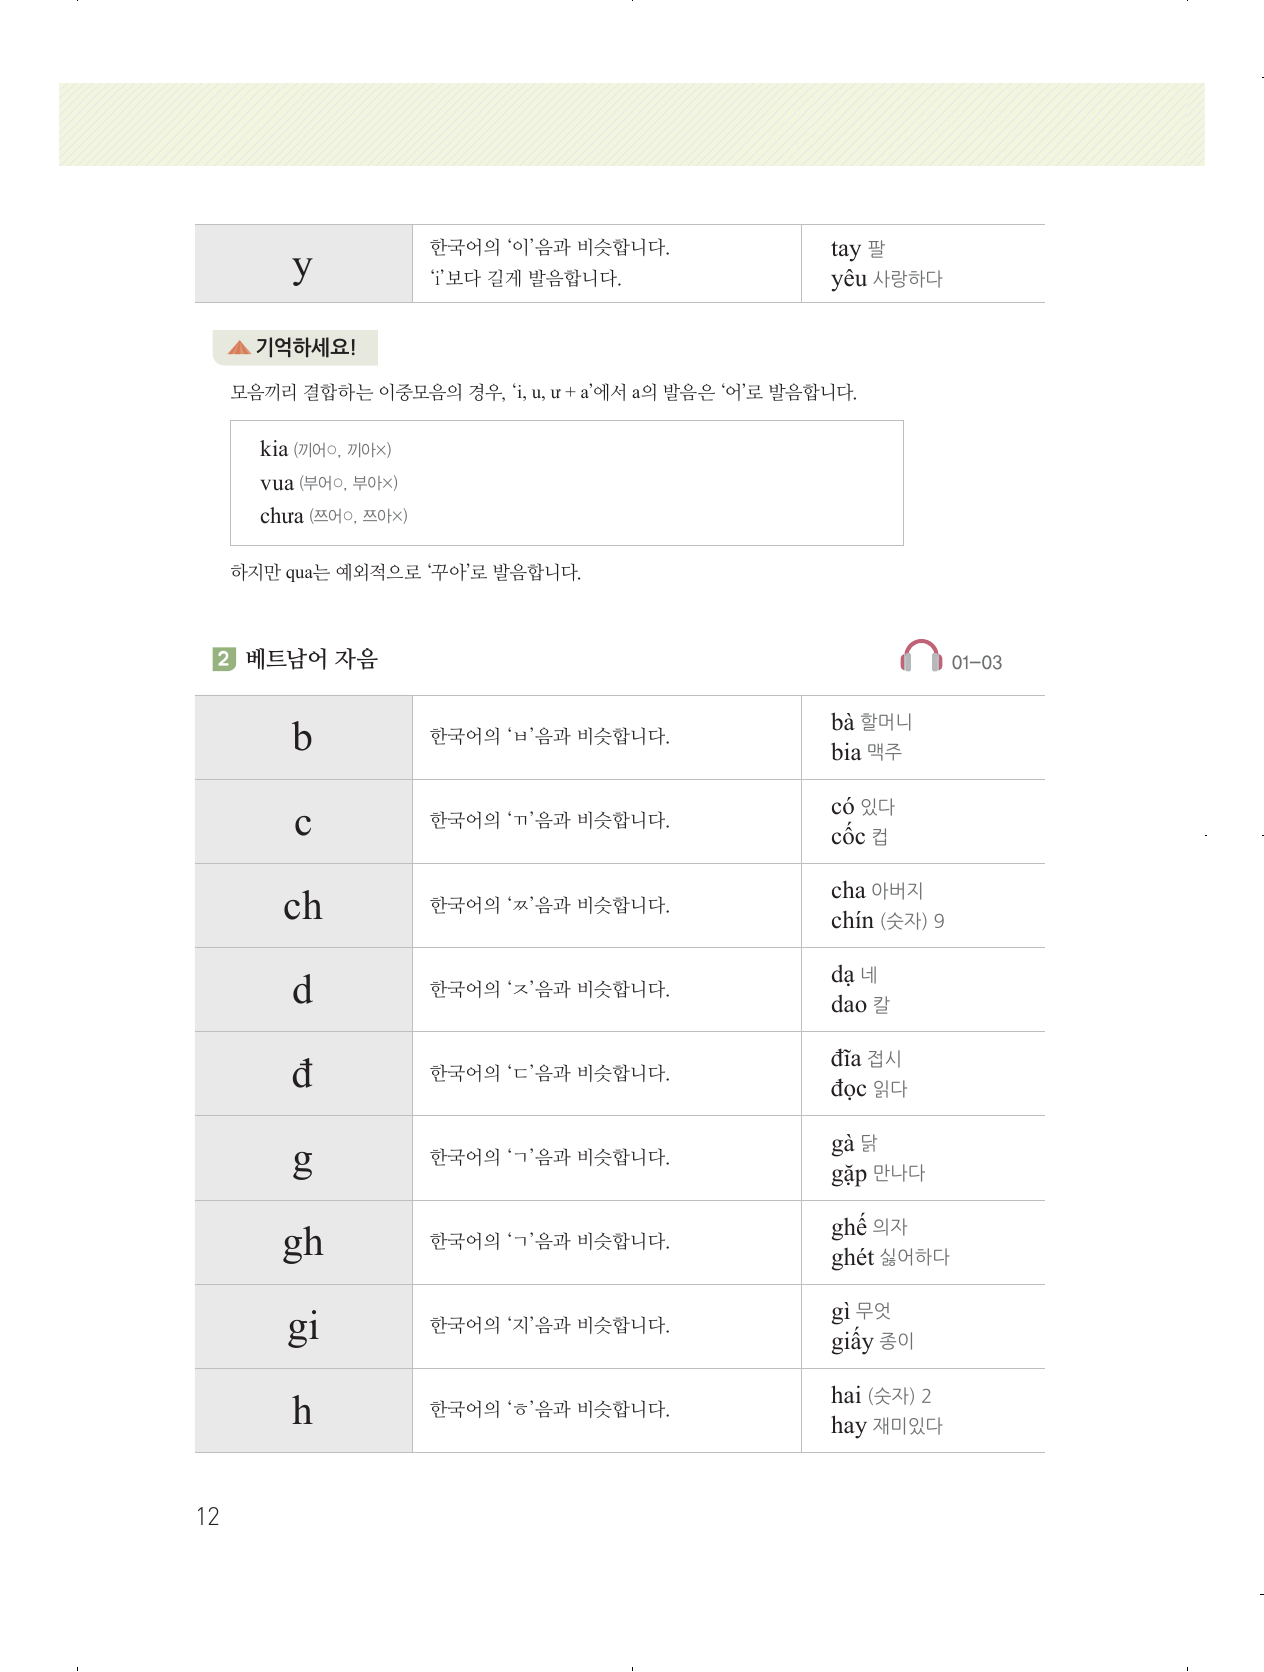This screenshot has width=1264, height=1672.
Task: Click the 'kia' pronunciation example line
Action: point(325,449)
